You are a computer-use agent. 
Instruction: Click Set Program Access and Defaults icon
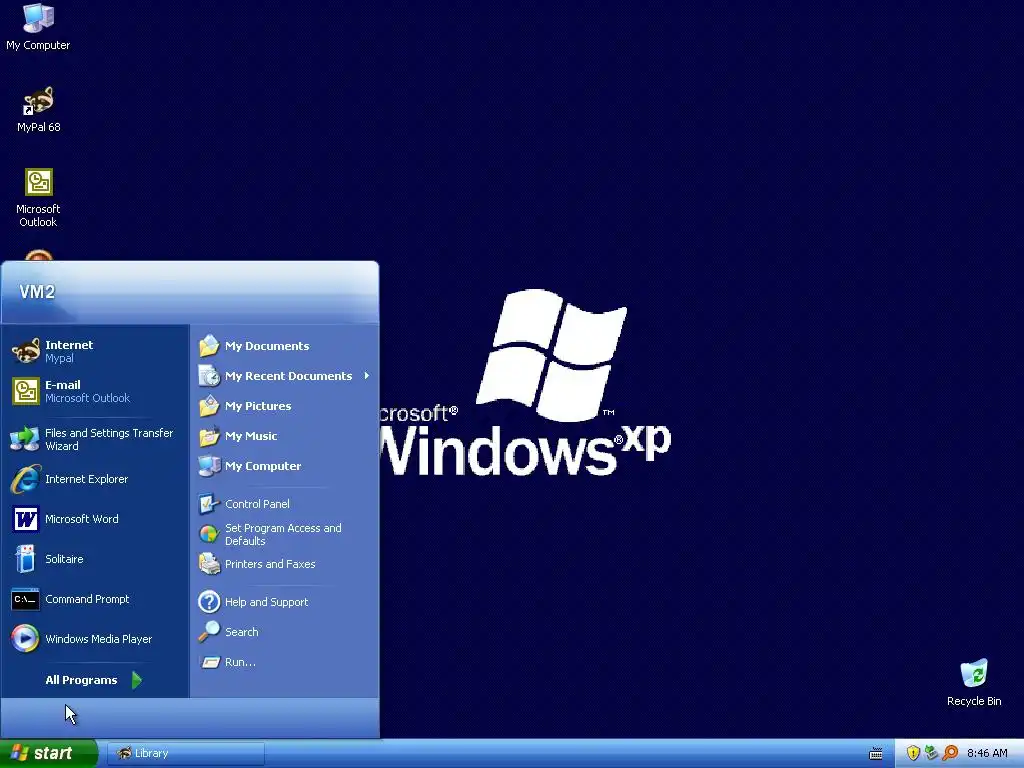tap(209, 534)
